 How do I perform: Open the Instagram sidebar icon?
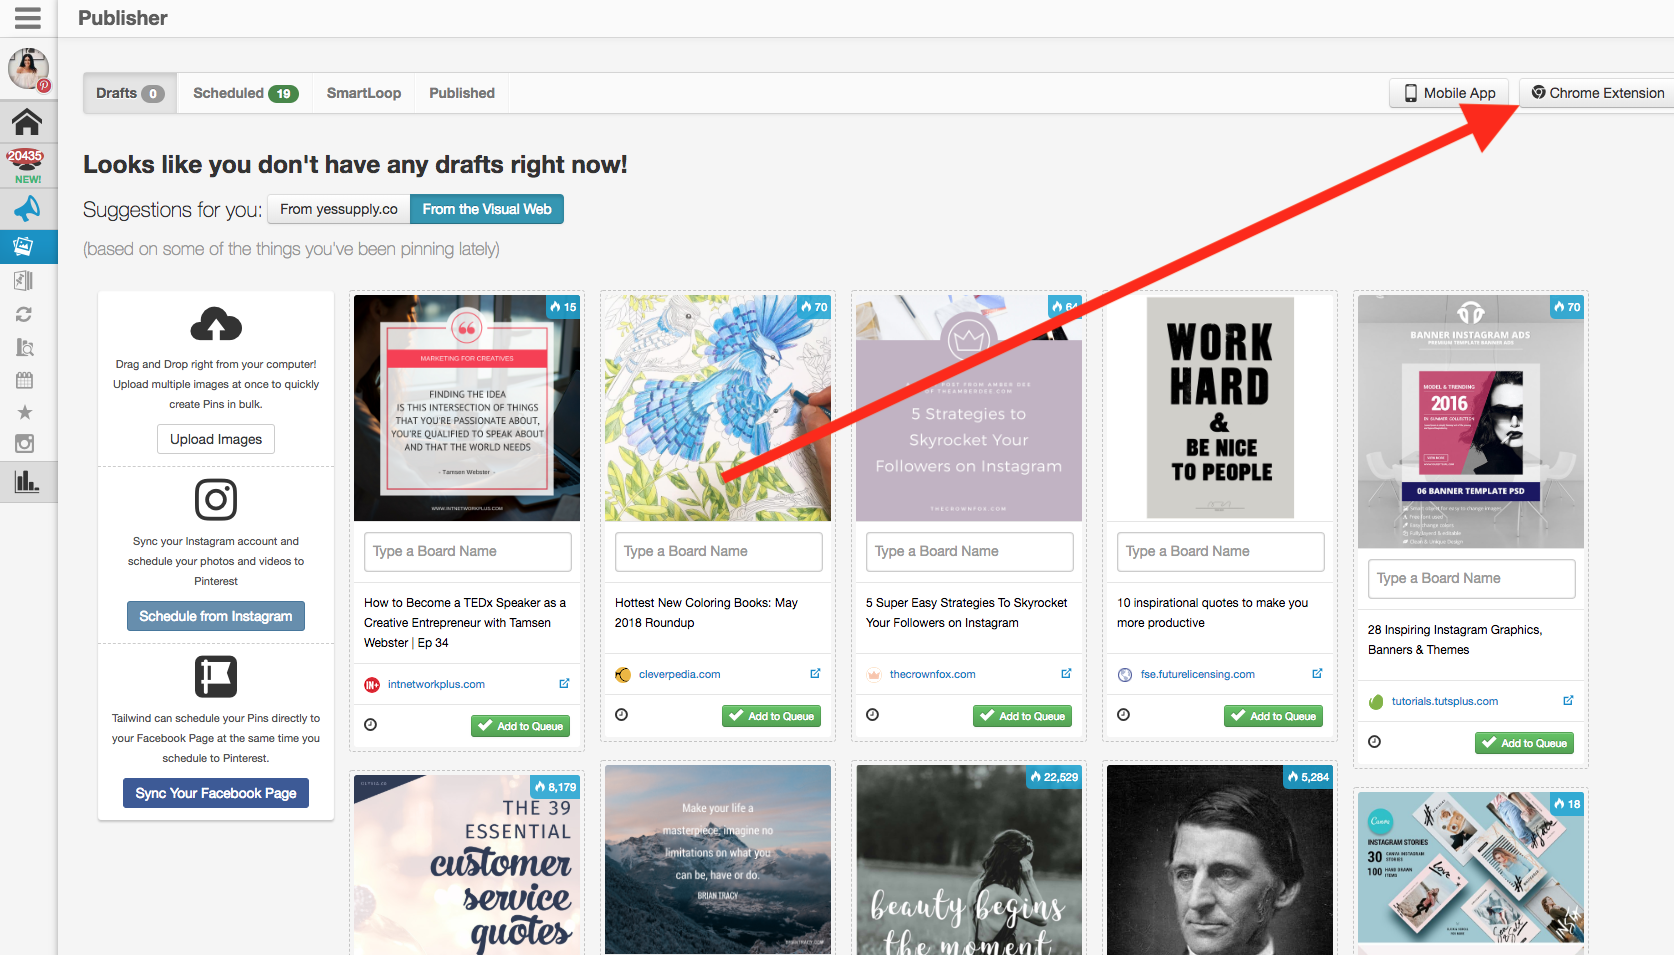coord(25,444)
